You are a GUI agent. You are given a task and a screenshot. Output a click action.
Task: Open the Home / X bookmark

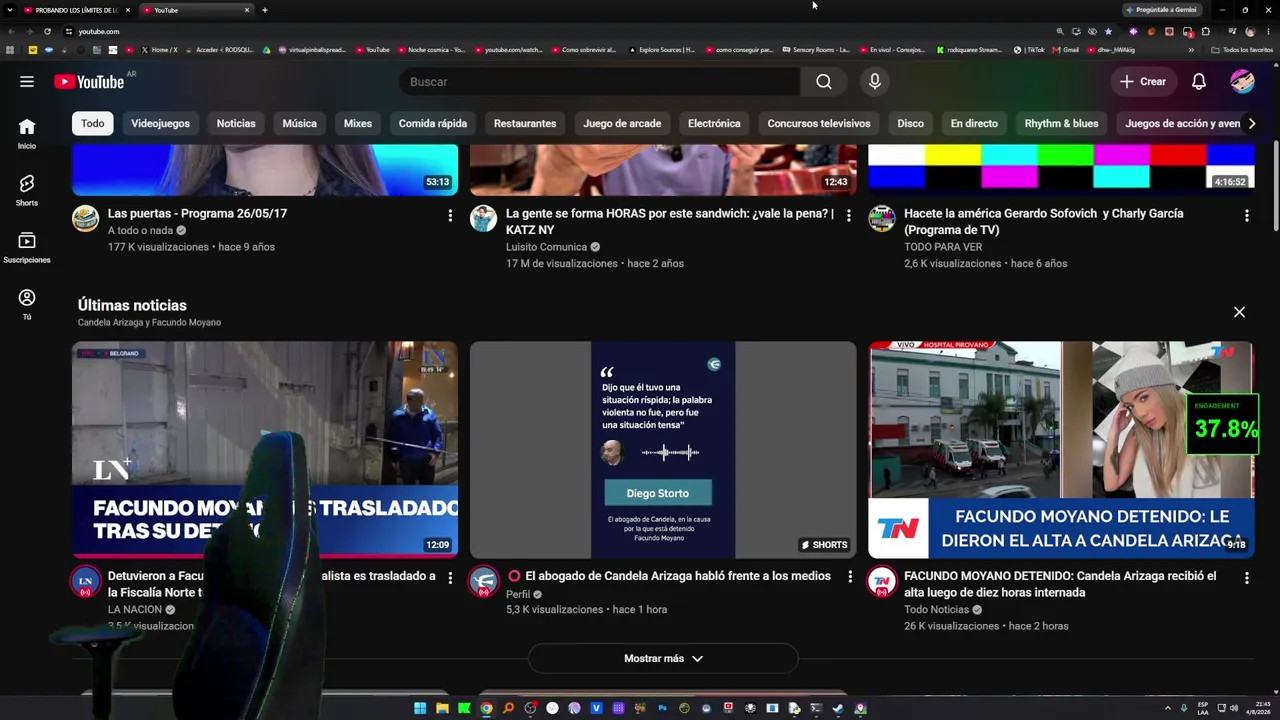click(x=158, y=50)
